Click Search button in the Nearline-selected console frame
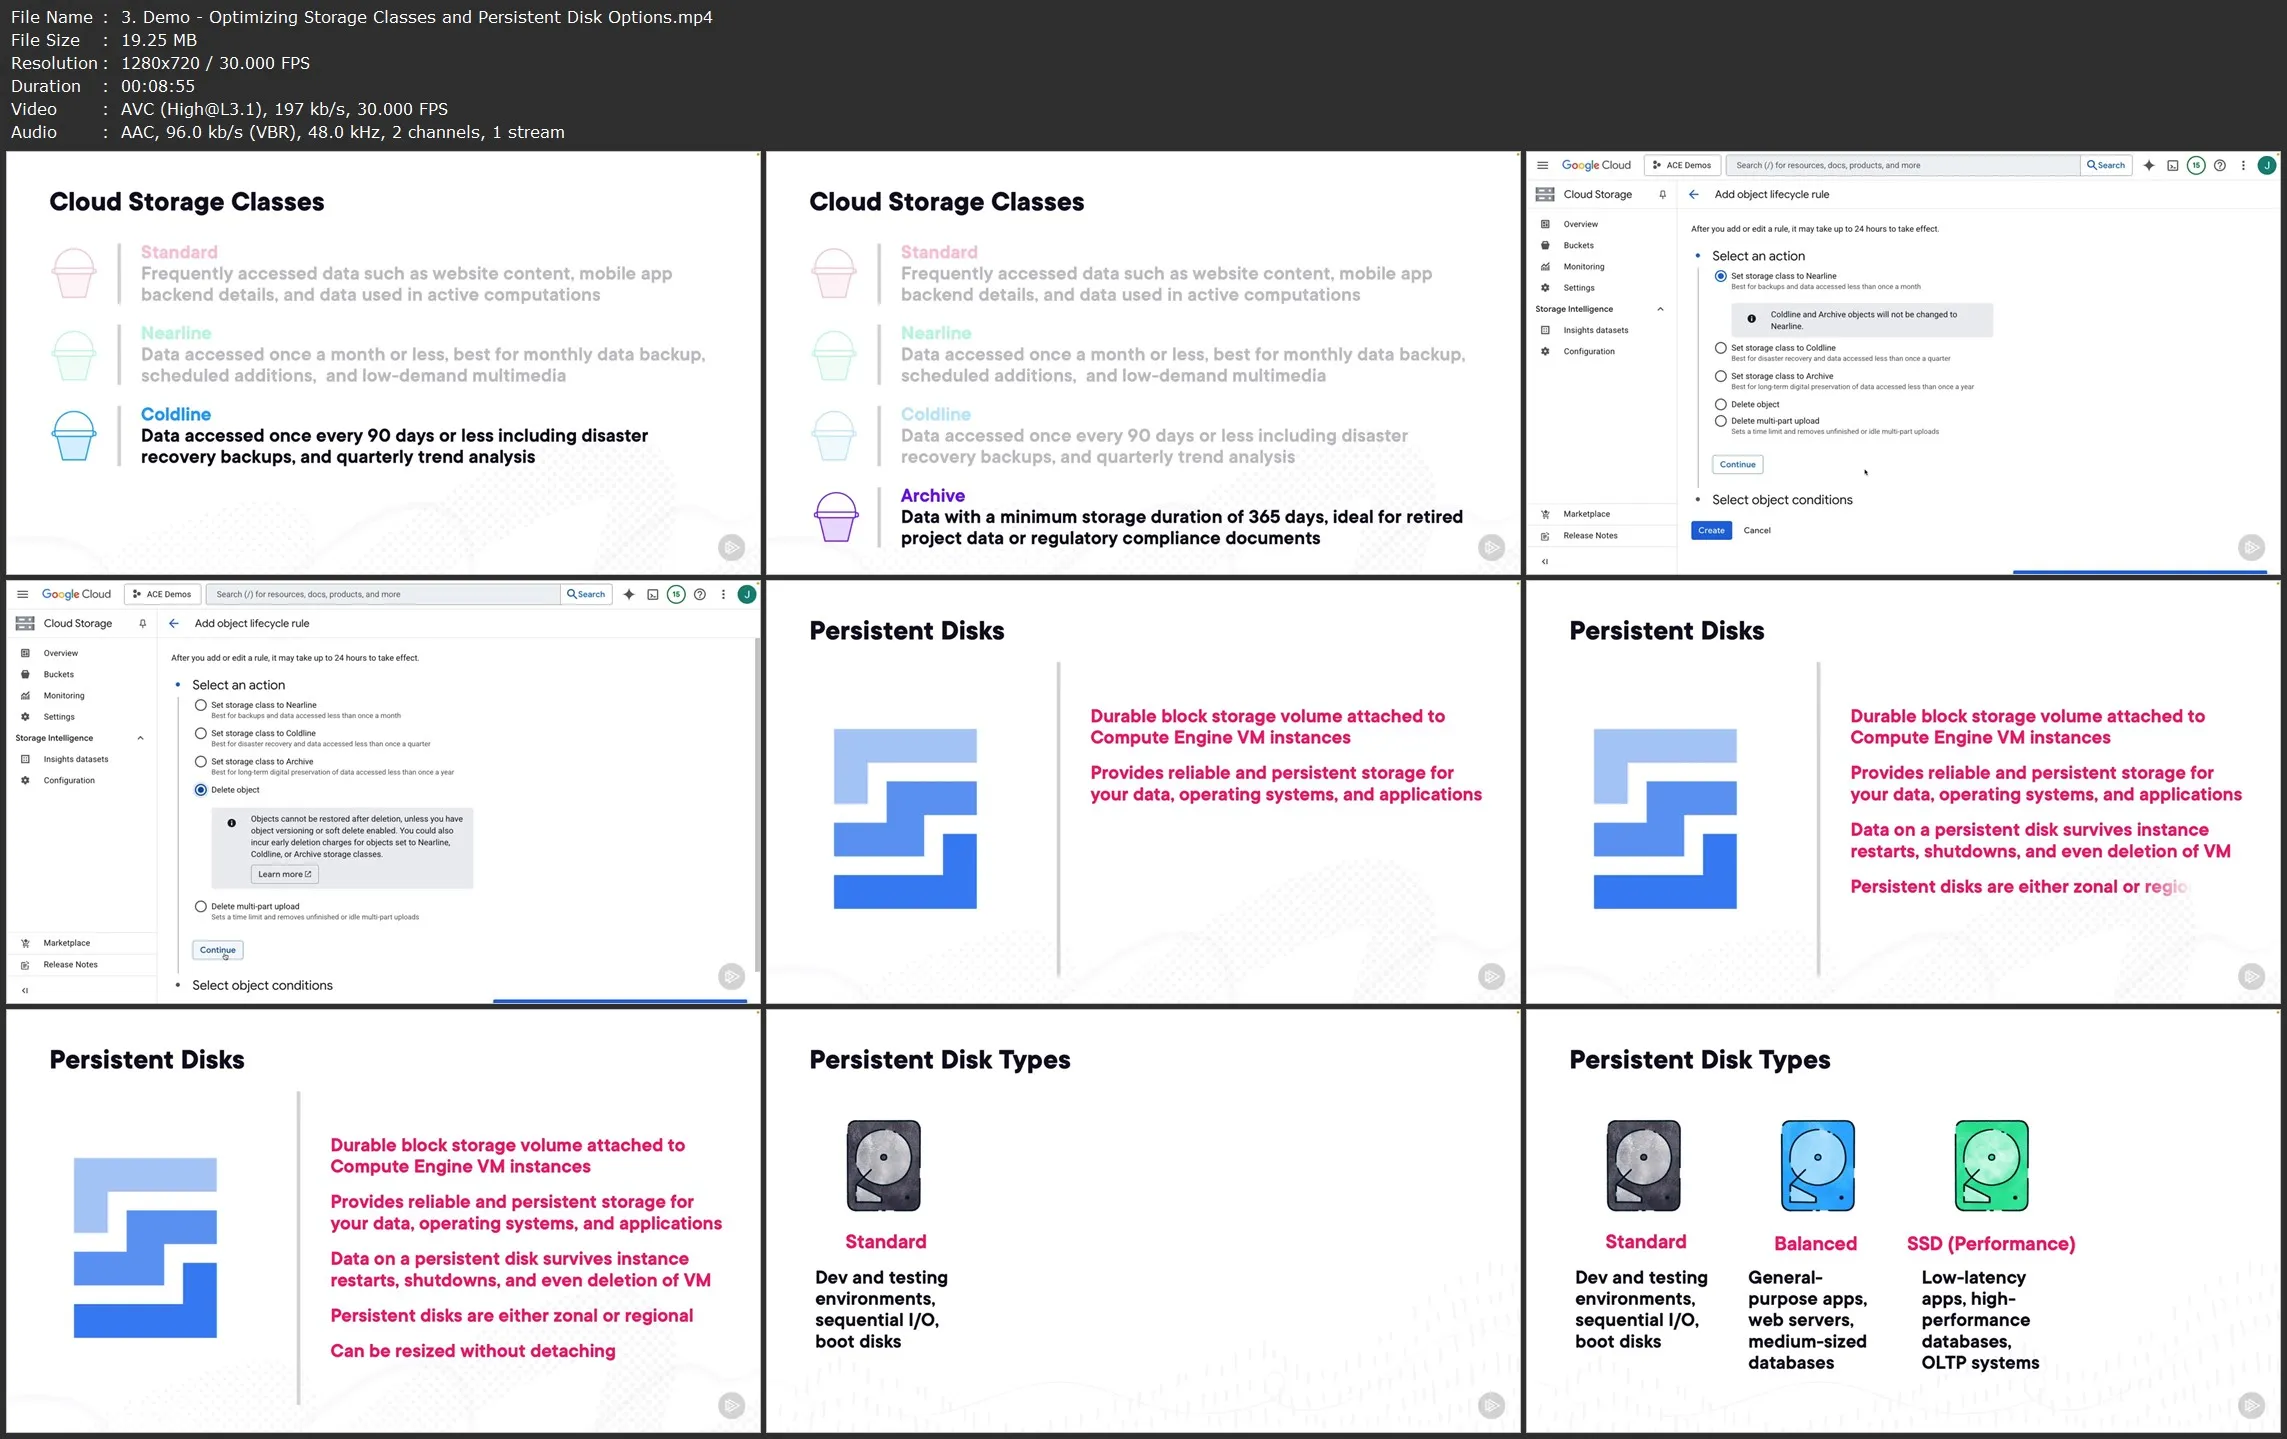 pos(2106,165)
